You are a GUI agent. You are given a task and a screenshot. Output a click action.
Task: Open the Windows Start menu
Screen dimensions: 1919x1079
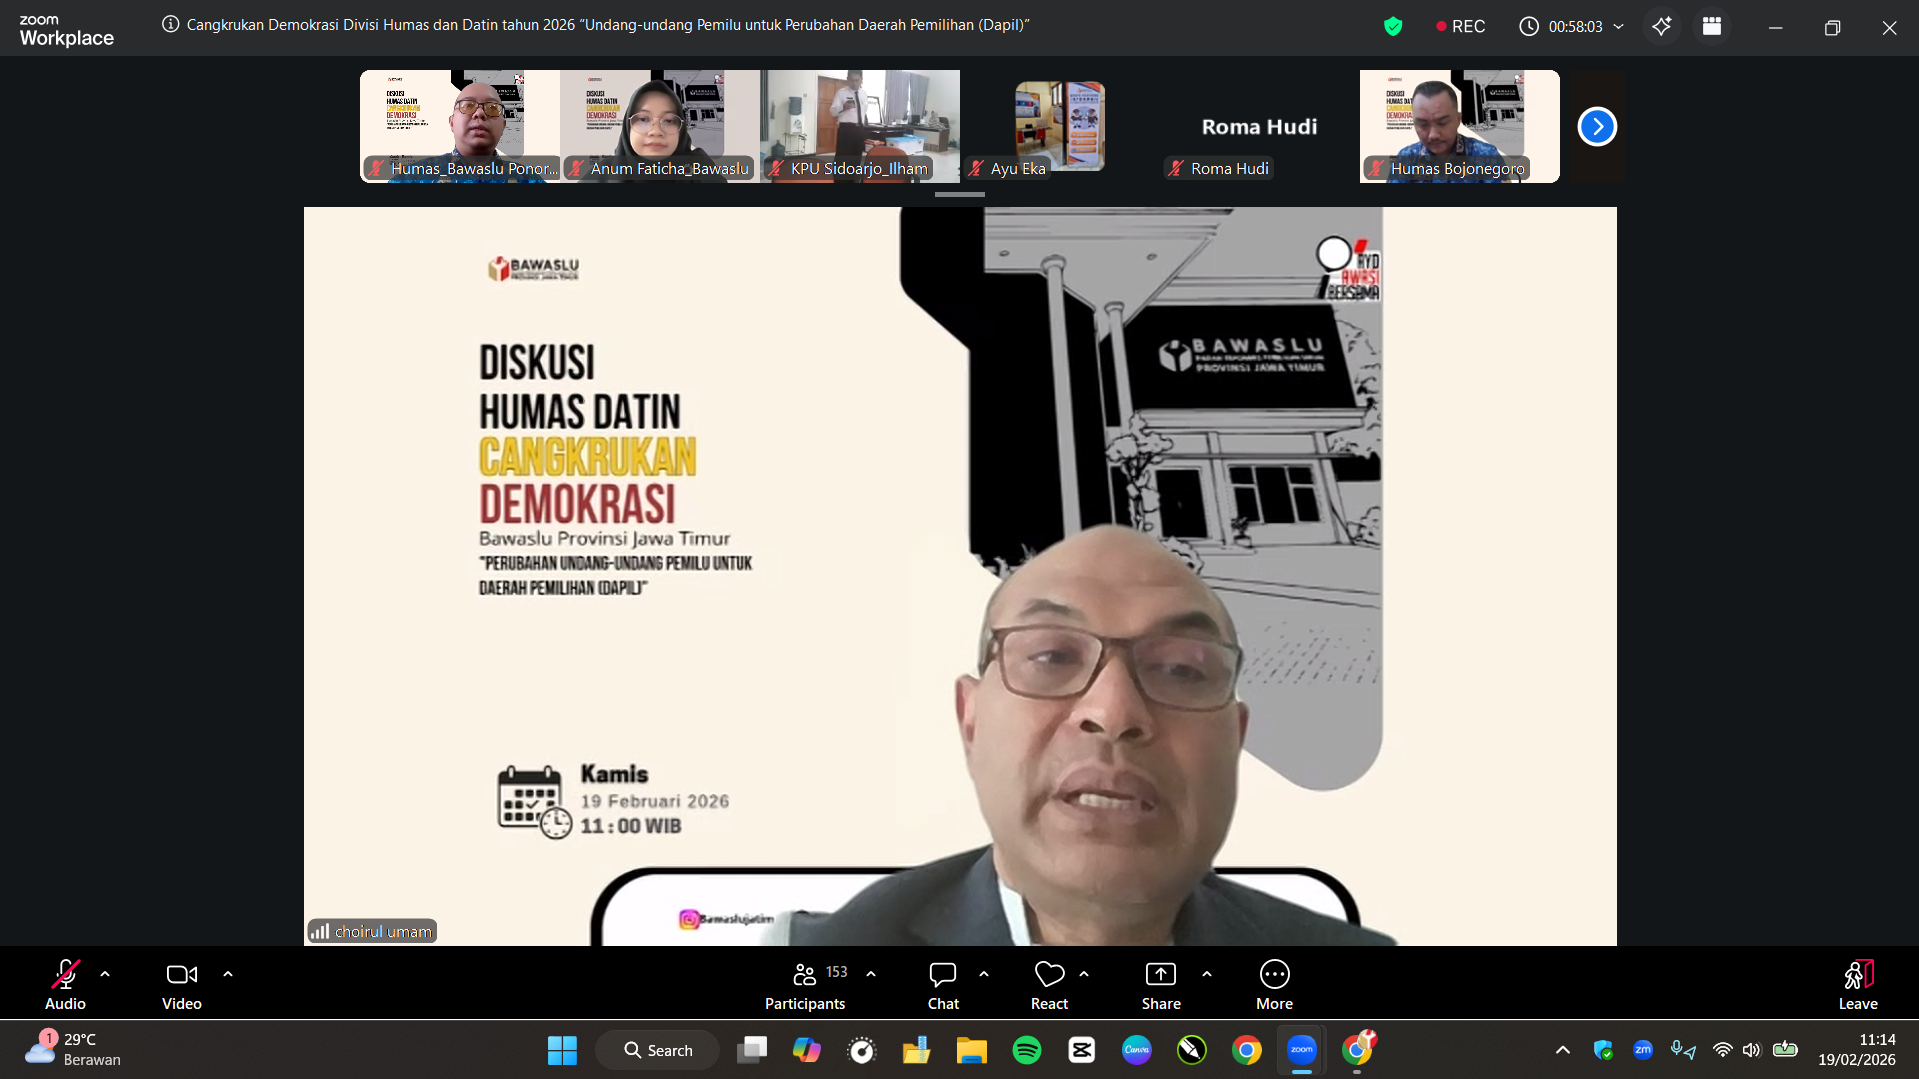coord(562,1050)
